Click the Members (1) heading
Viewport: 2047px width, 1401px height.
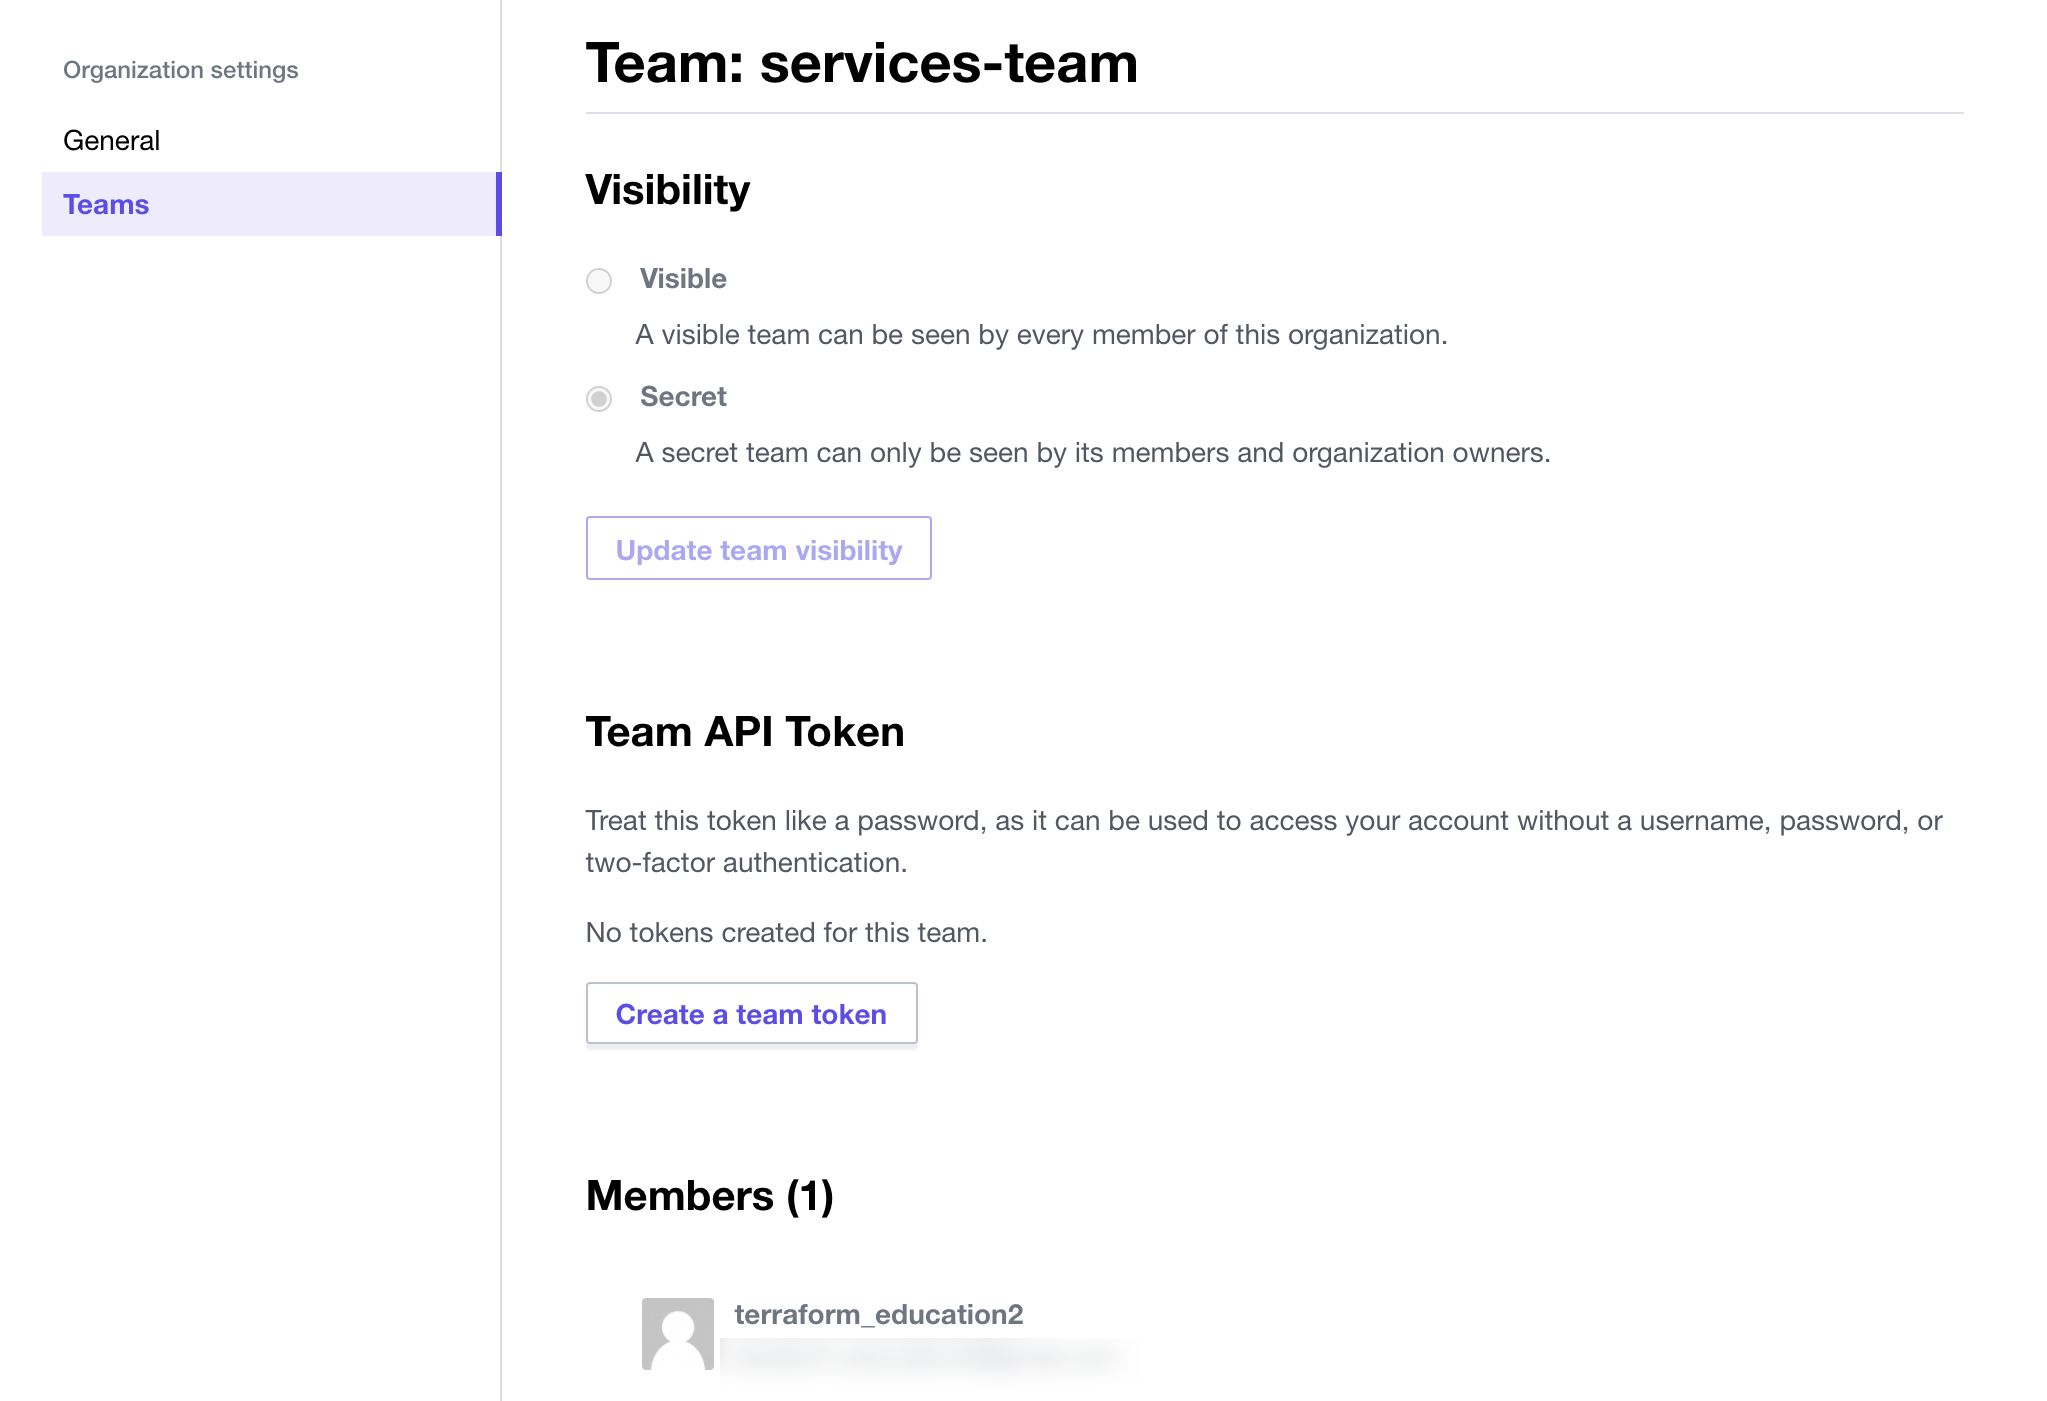coord(710,1196)
